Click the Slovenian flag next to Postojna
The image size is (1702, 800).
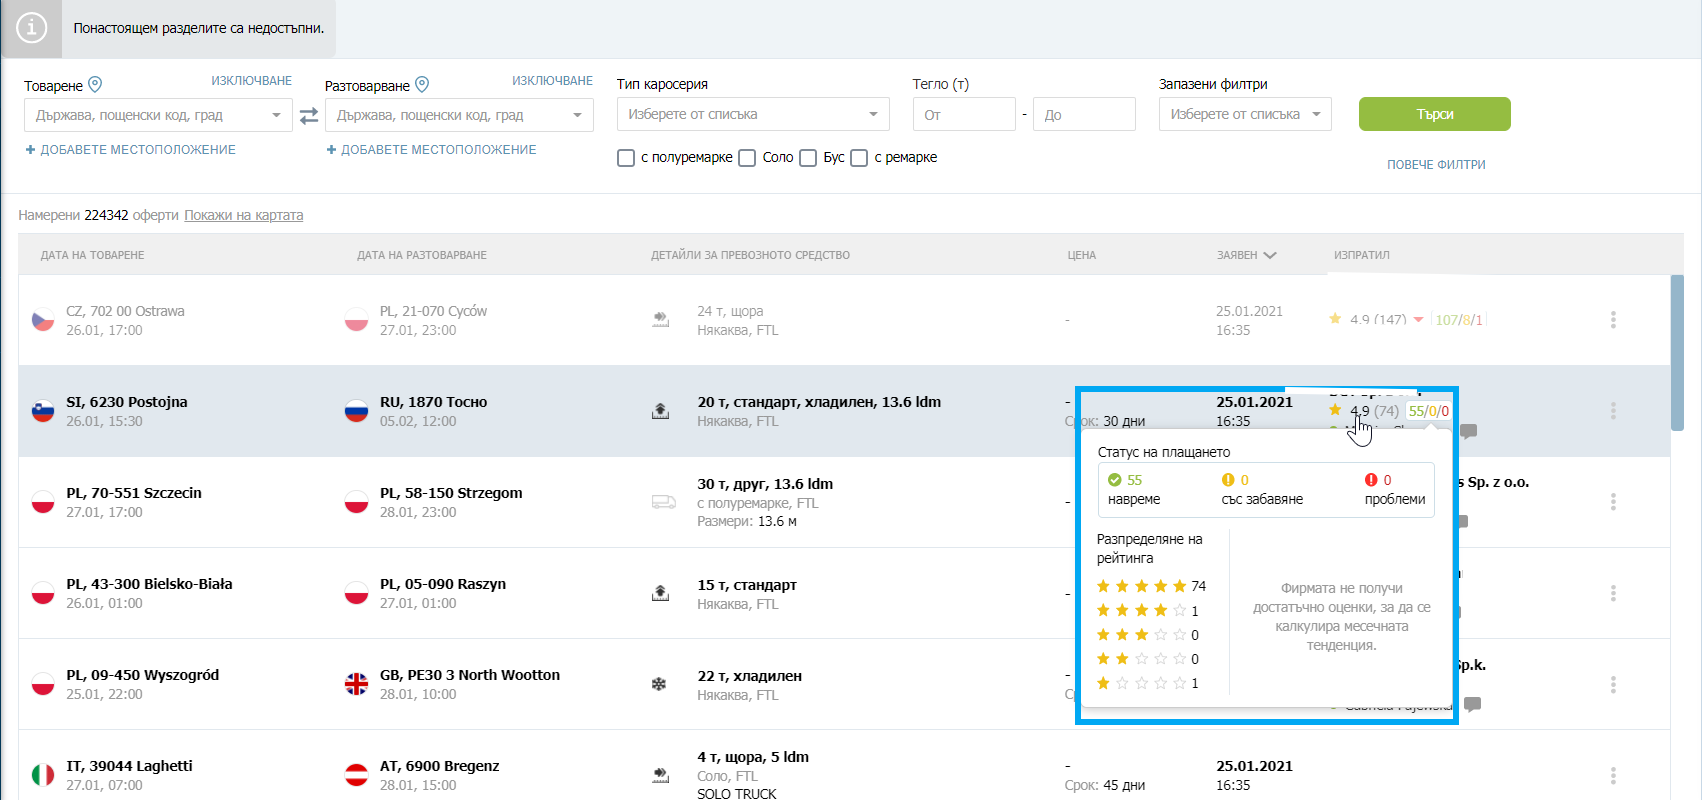43,411
